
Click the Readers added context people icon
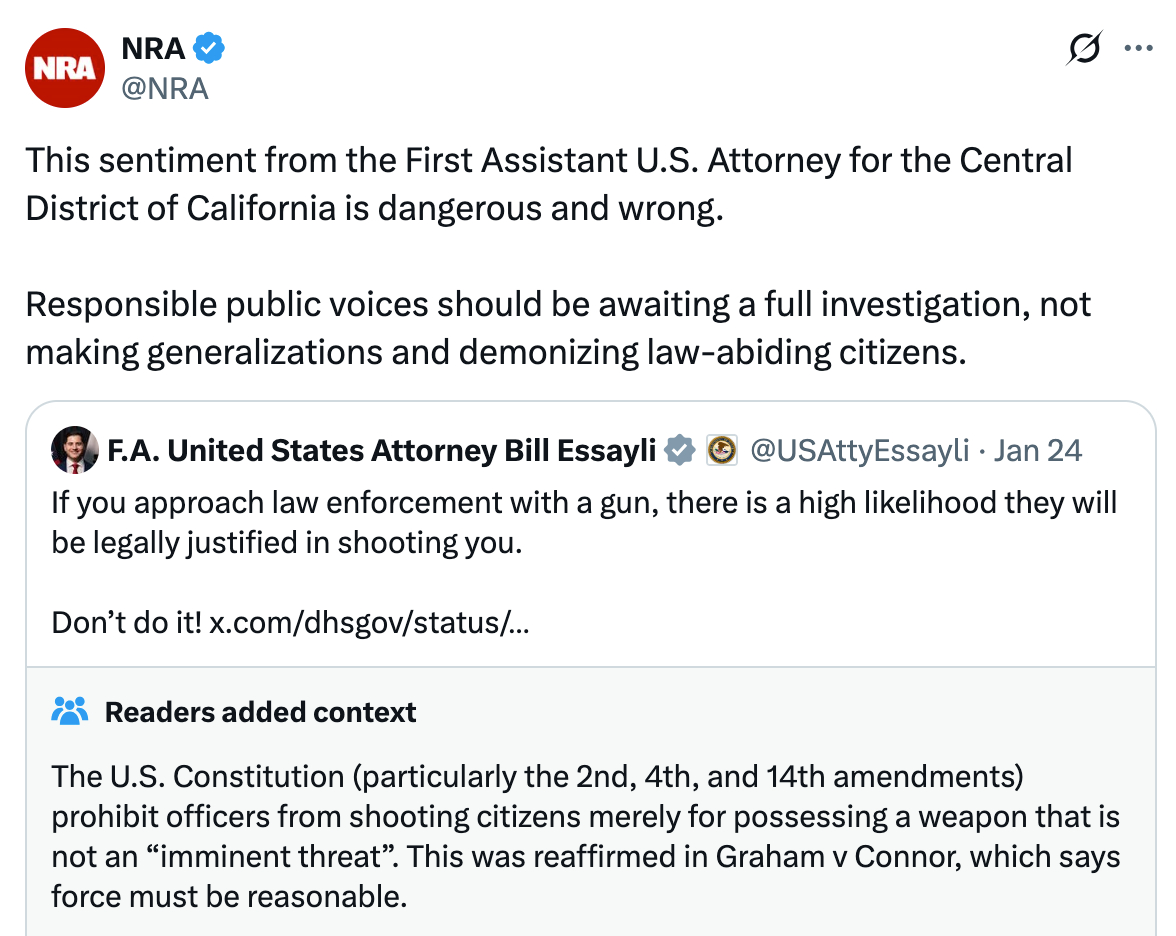(70, 712)
